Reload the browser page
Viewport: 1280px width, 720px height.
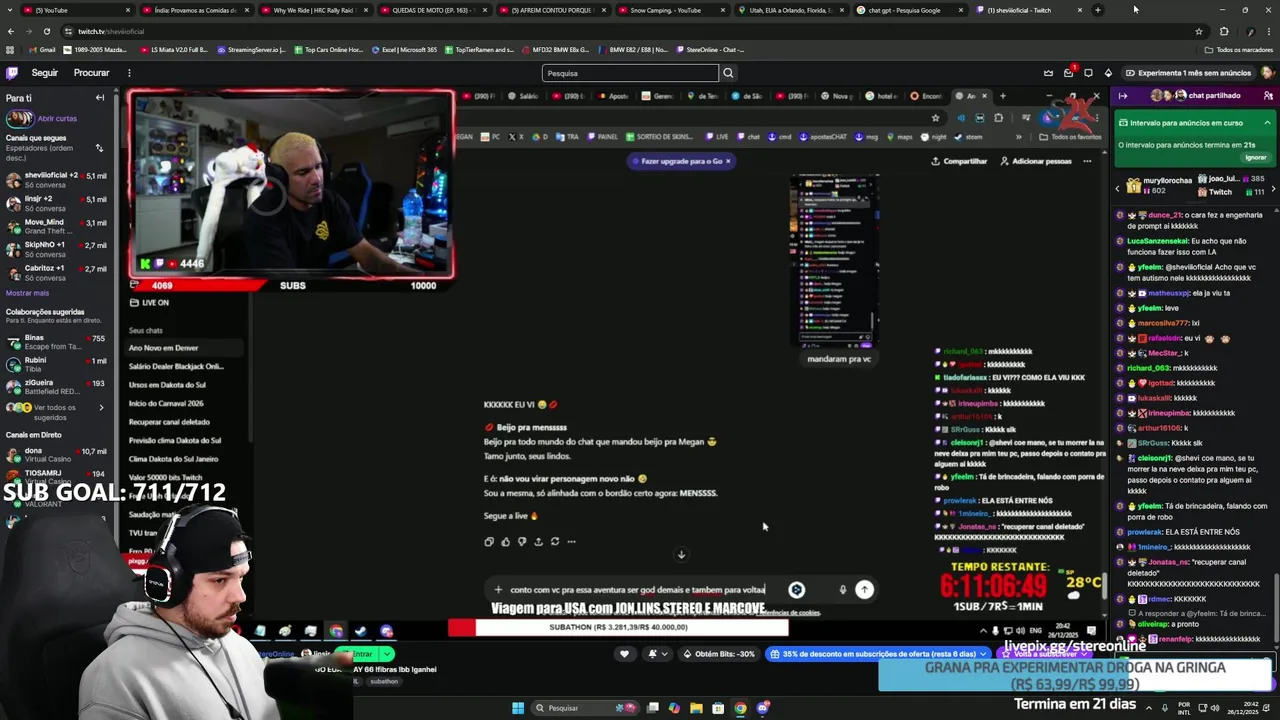(x=48, y=31)
